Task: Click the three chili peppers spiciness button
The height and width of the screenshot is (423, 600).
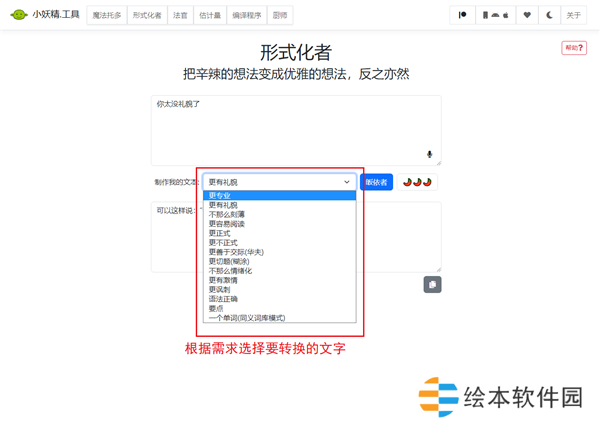Action: [417, 182]
